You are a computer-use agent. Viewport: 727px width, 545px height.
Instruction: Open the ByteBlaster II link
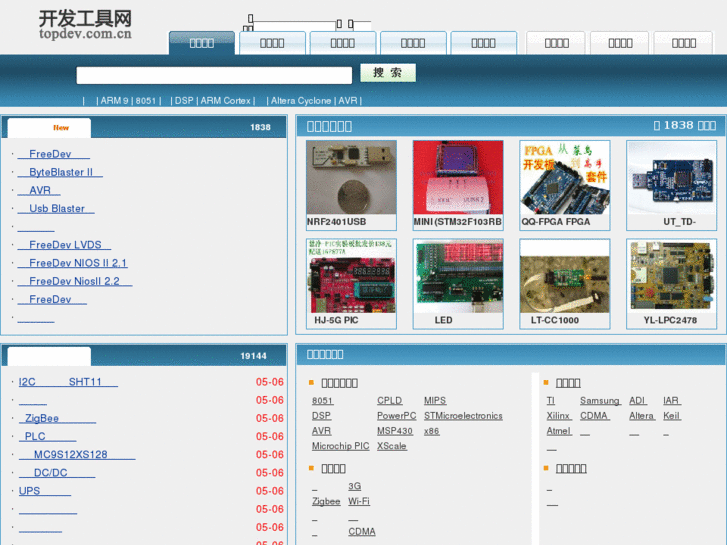[60, 172]
